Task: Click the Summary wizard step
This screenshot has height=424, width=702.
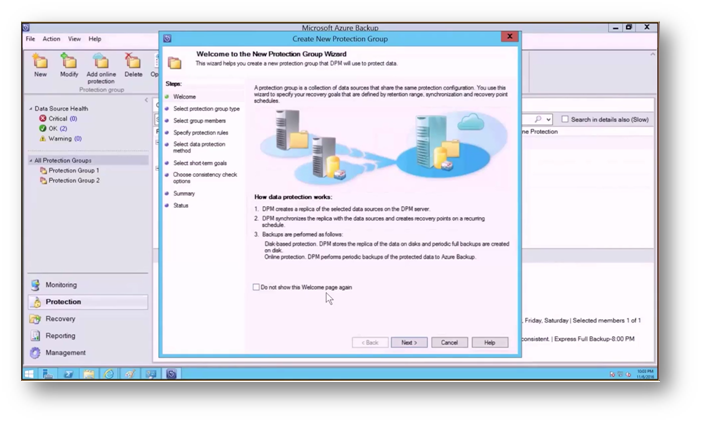Action: pos(184,194)
